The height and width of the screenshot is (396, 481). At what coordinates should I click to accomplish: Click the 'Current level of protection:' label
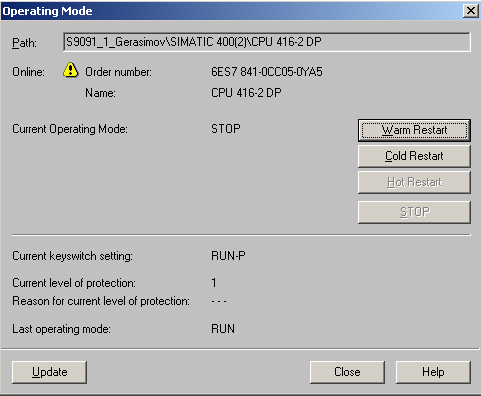74,283
